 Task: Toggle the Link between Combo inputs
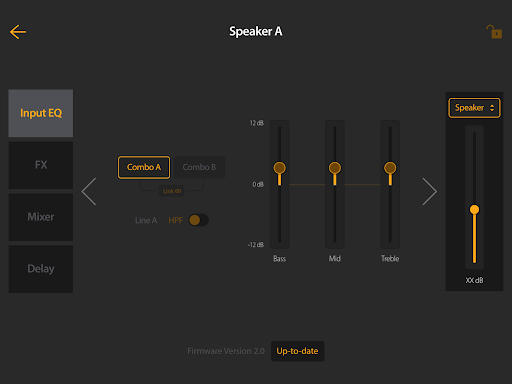pyautogui.click(x=172, y=191)
